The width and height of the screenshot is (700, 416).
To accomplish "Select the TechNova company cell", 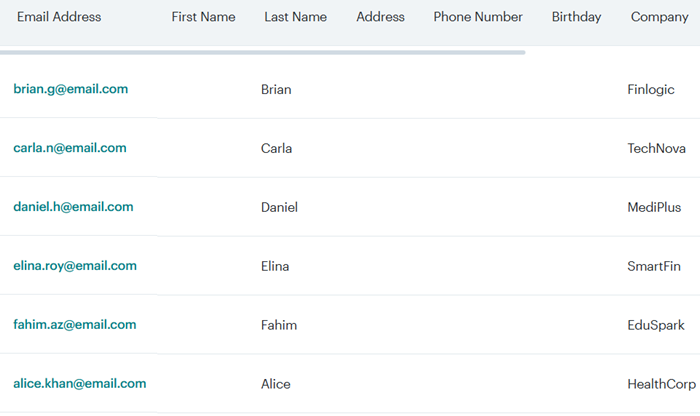I will pyautogui.click(x=656, y=149).
